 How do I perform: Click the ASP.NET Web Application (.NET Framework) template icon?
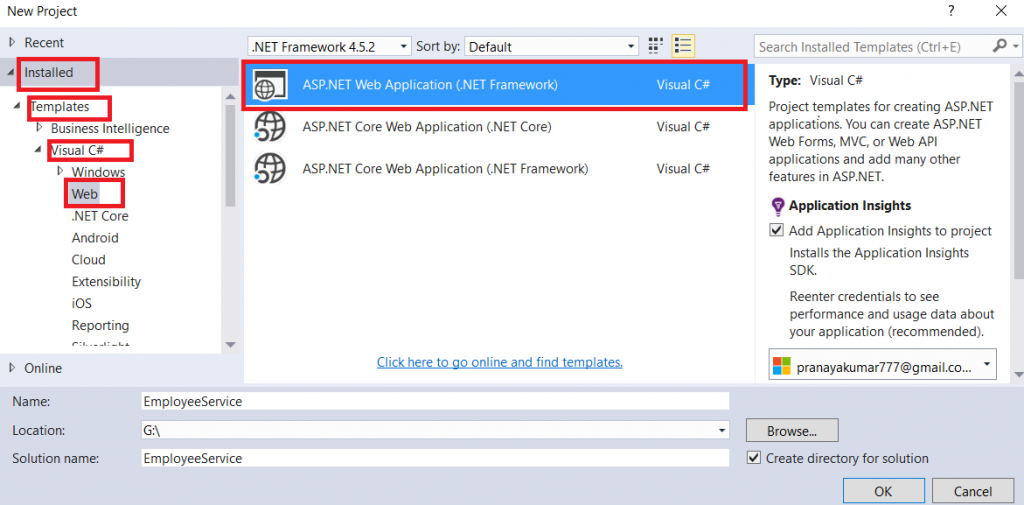[x=270, y=86]
